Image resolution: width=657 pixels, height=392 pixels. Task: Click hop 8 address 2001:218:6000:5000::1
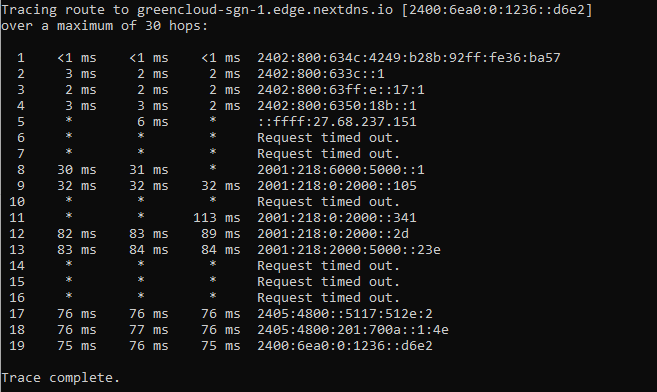click(341, 170)
